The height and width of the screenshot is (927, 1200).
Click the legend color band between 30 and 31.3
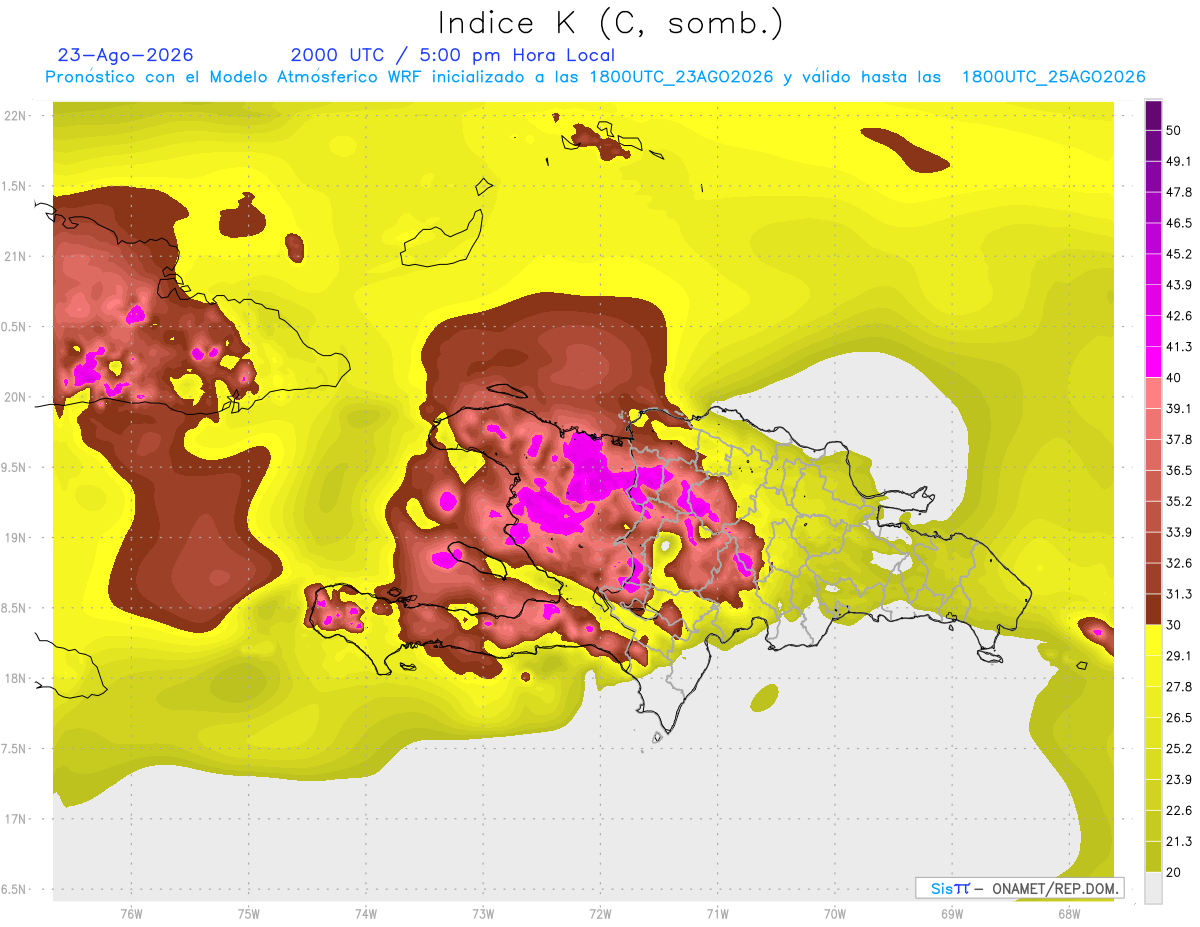(x=1154, y=609)
